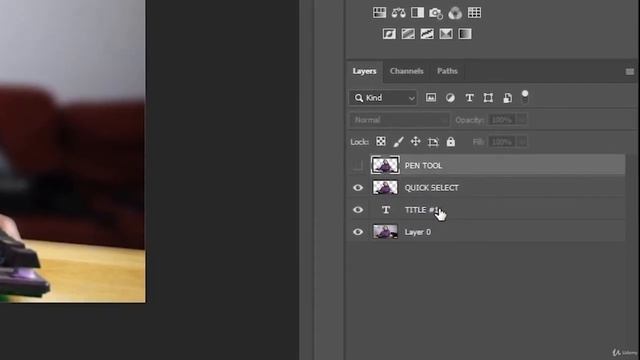Show the PEN TOOL layer
The image size is (640, 360).
click(x=358, y=165)
